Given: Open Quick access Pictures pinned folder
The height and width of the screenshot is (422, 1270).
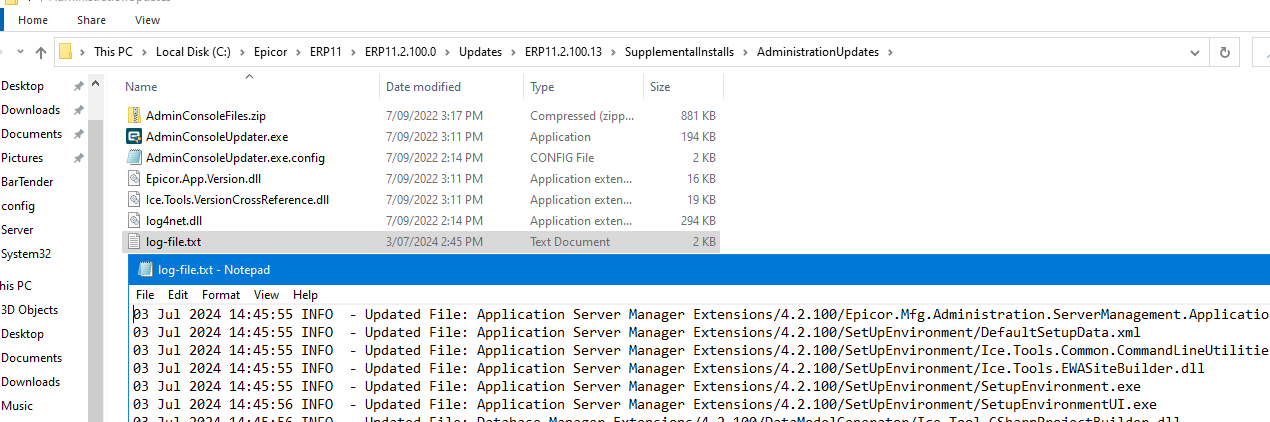Looking at the screenshot, I should pyautogui.click(x=22, y=158).
